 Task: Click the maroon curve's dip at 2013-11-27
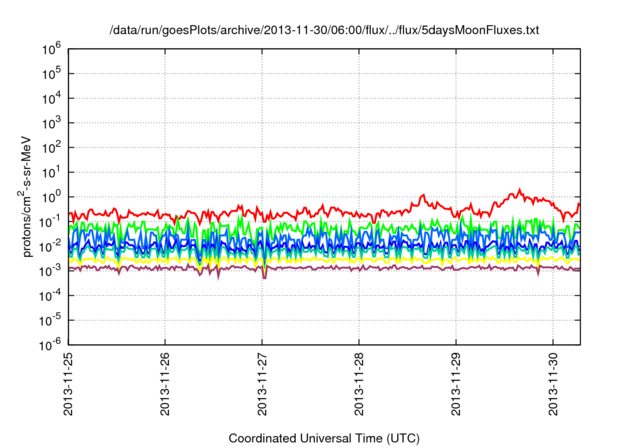pyautogui.click(x=264, y=276)
